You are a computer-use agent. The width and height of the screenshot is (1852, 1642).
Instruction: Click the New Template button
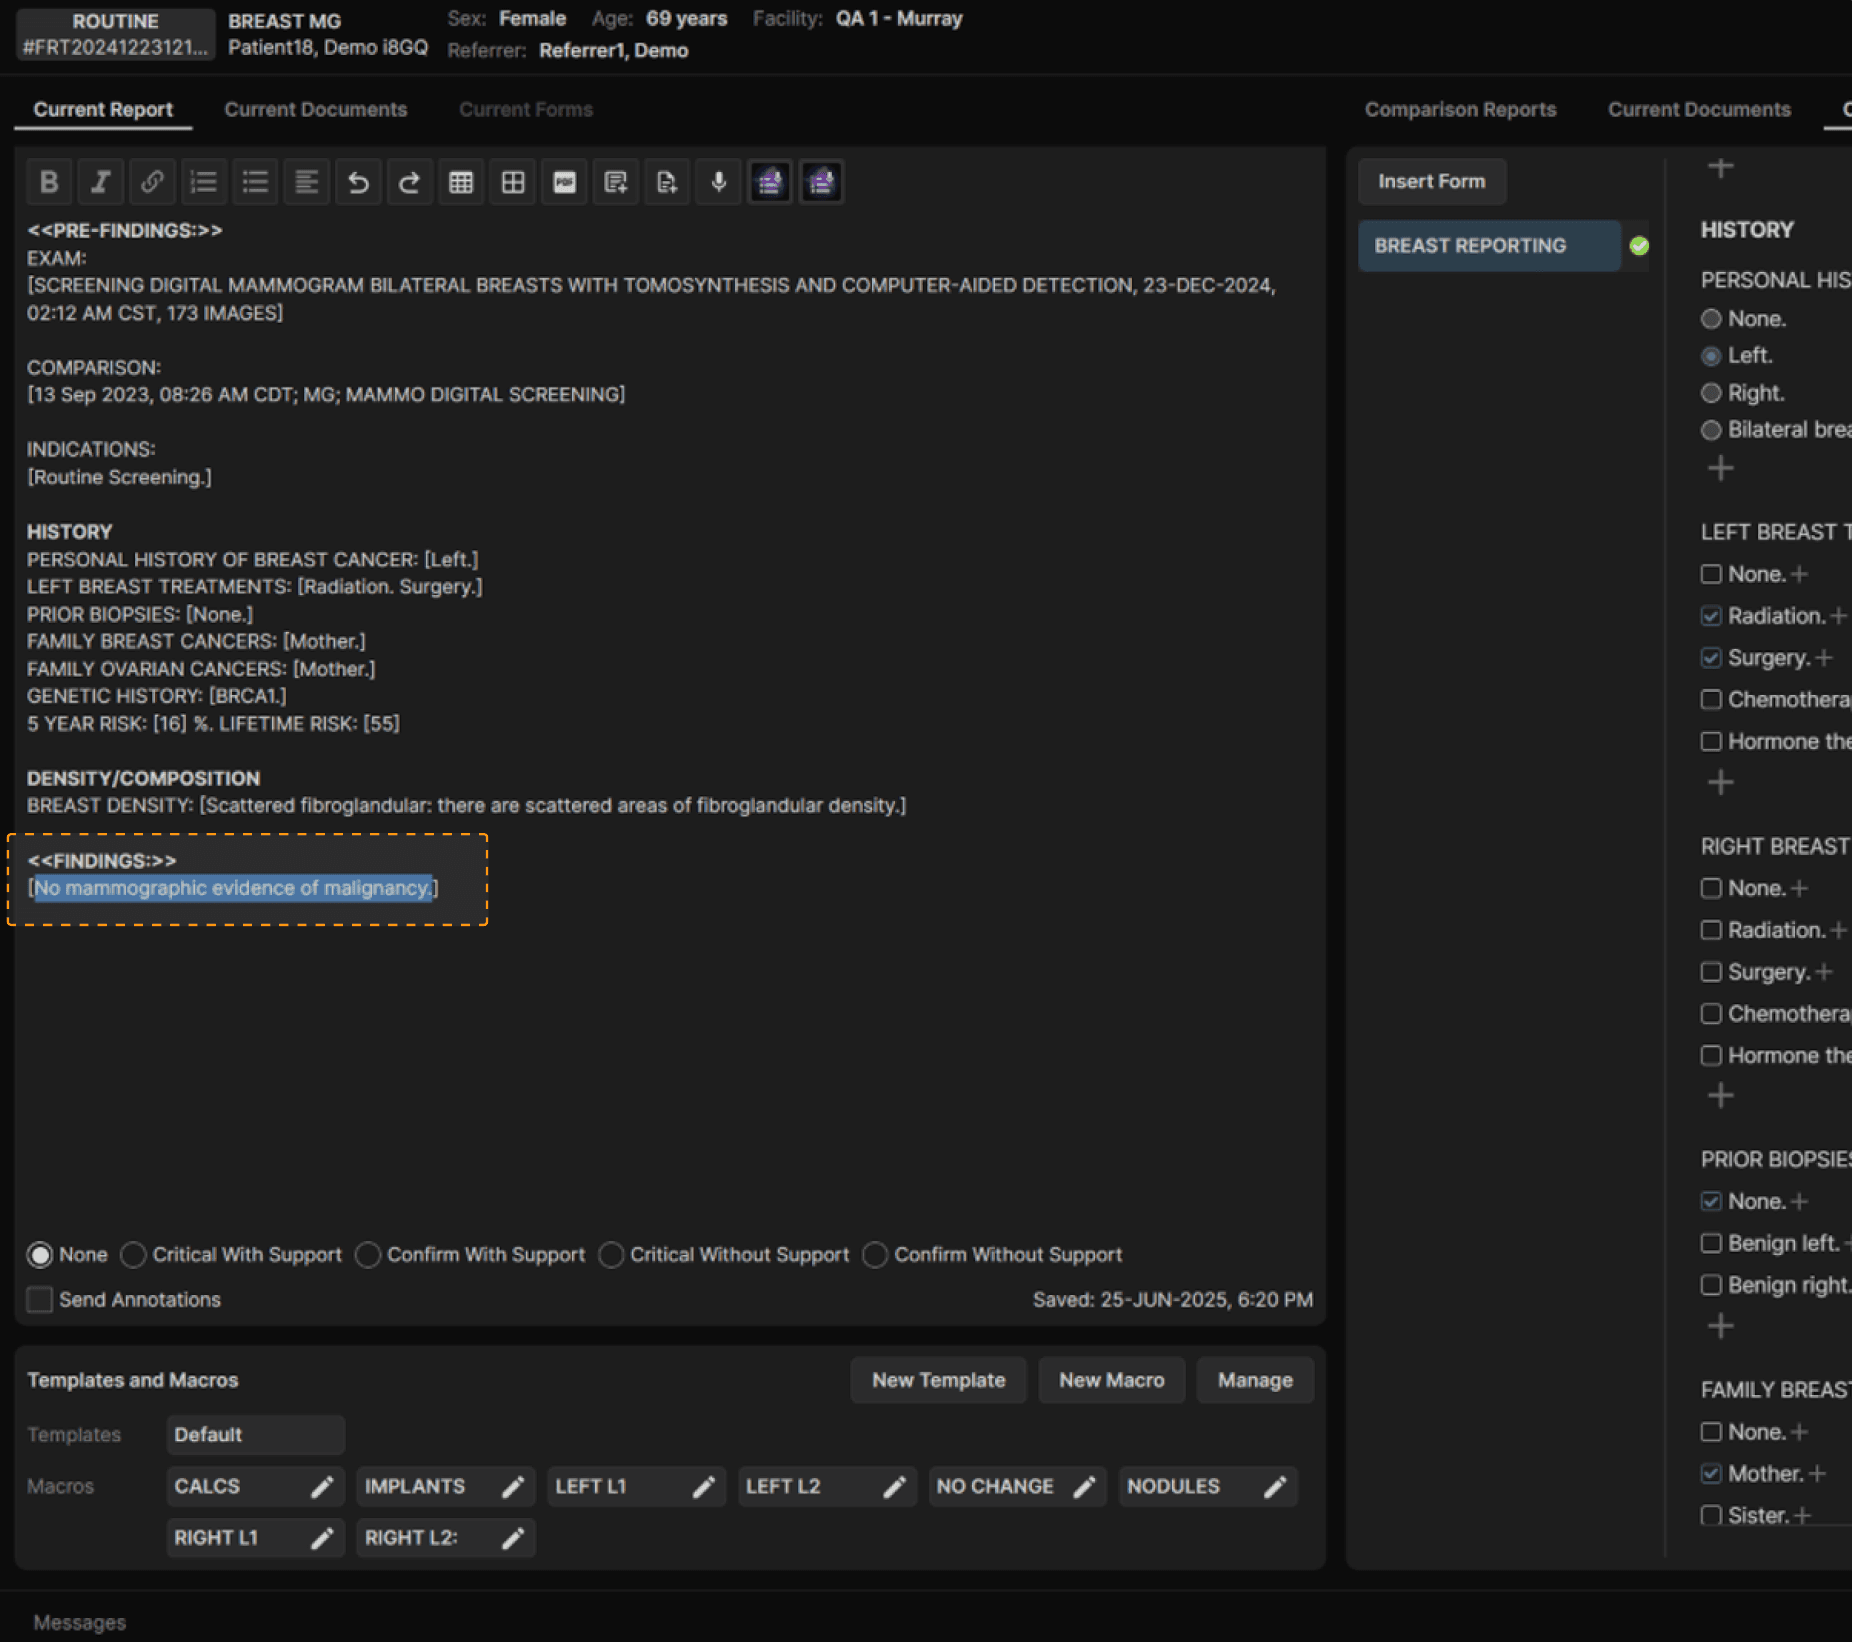(x=938, y=1381)
